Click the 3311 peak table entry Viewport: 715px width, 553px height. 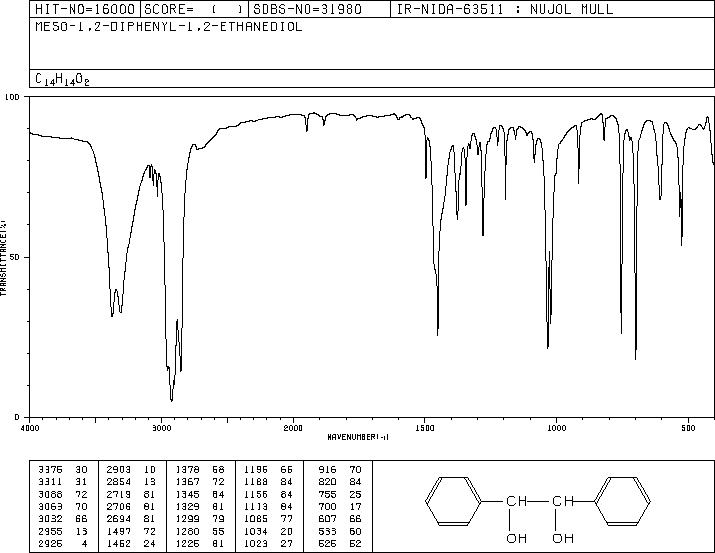[64, 482]
